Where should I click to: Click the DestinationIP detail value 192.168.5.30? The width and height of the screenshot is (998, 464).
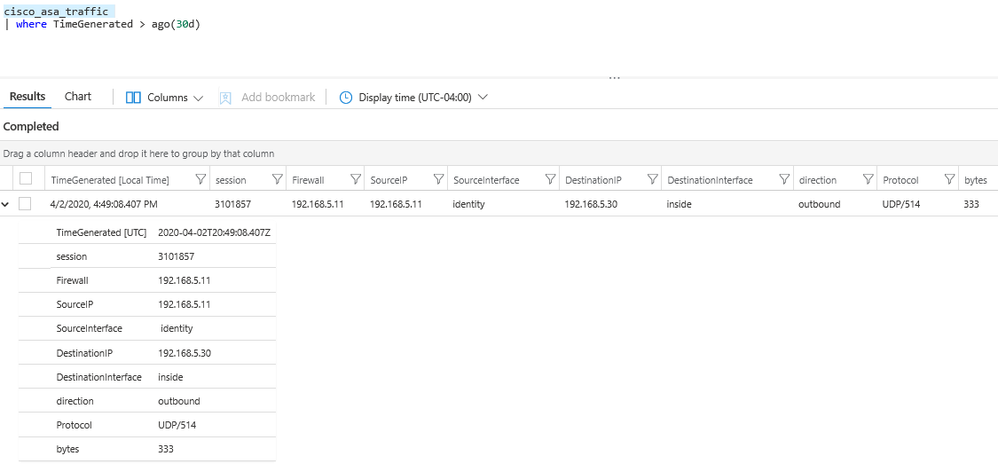185,353
